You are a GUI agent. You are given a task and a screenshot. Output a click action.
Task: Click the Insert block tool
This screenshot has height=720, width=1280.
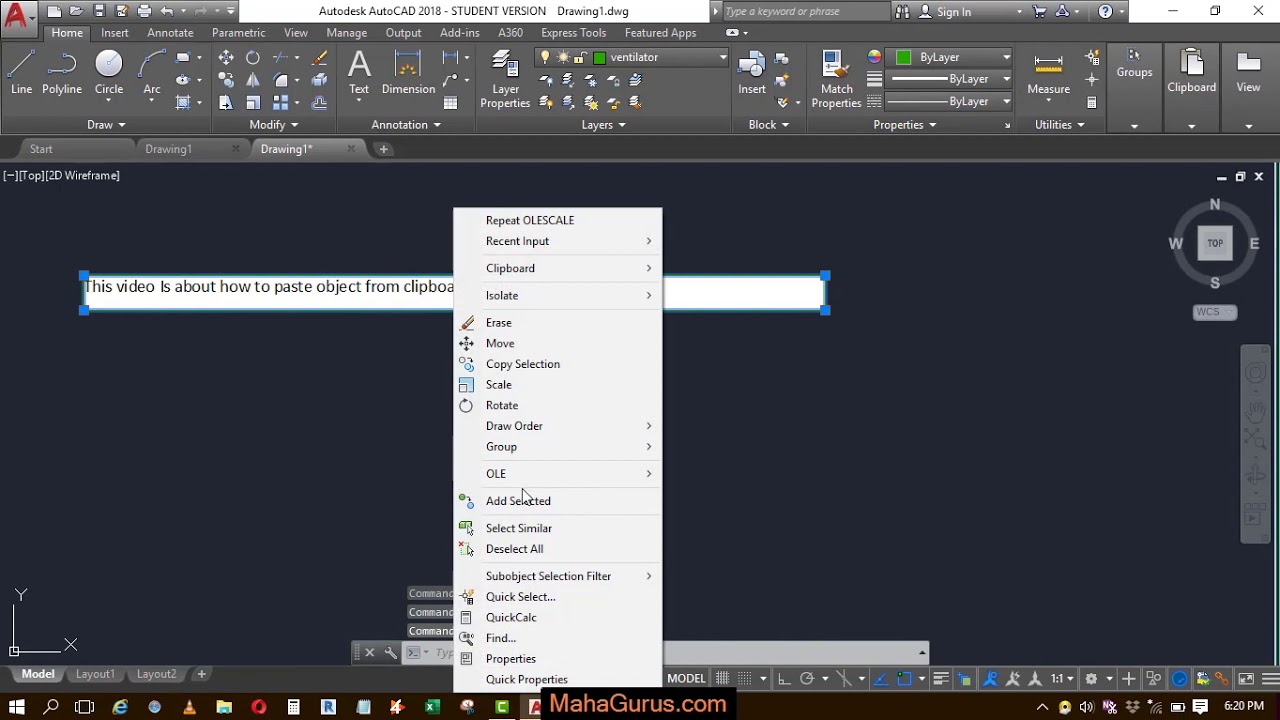click(752, 74)
